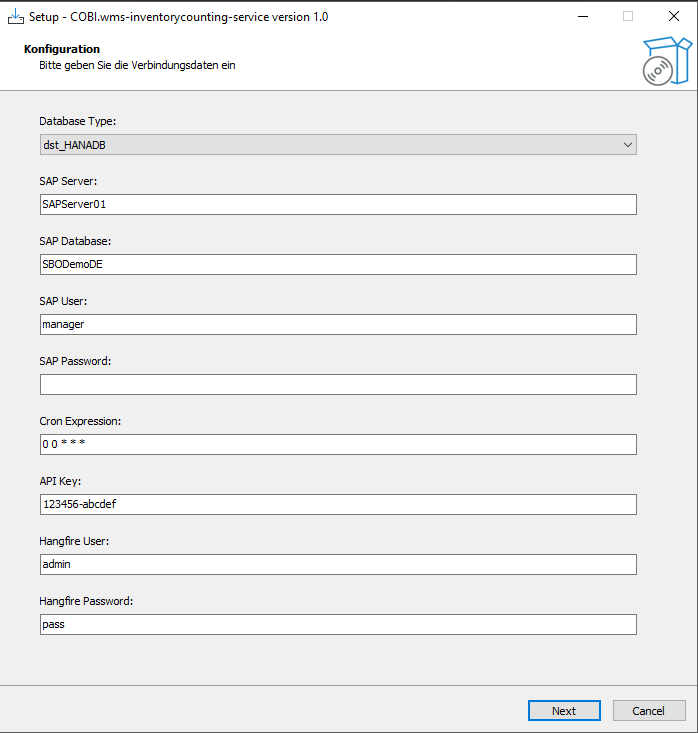Focus the SAP Server input field
Viewport: 698px width, 733px height.
[337, 204]
